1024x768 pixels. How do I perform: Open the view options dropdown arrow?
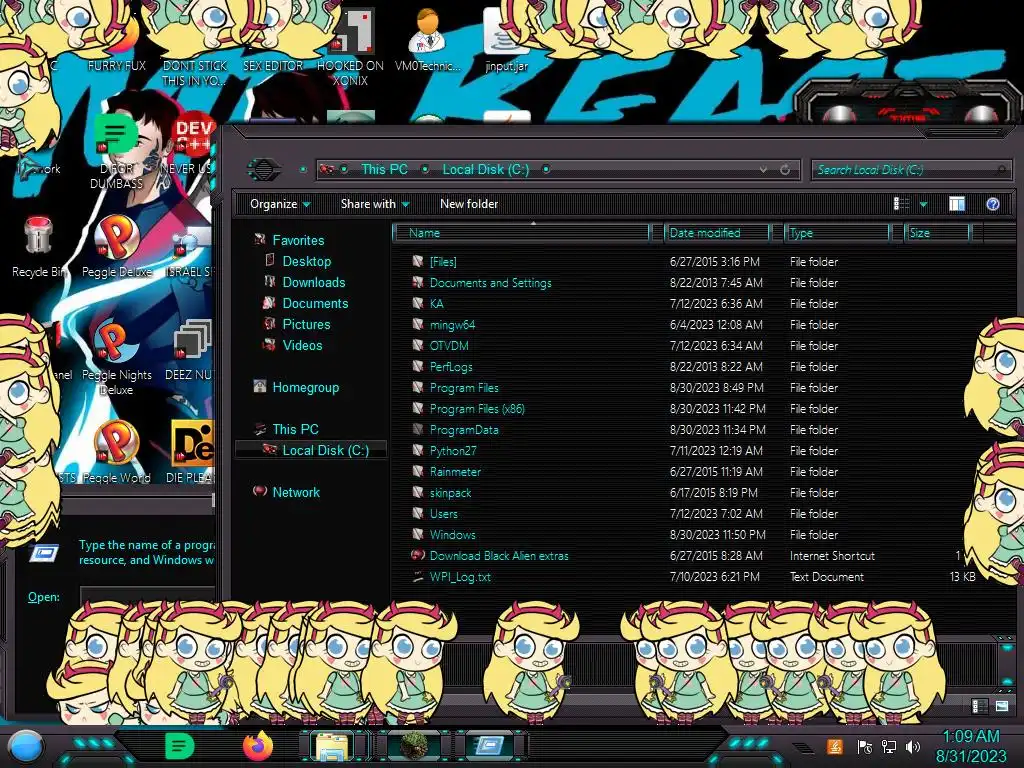[x=923, y=204]
